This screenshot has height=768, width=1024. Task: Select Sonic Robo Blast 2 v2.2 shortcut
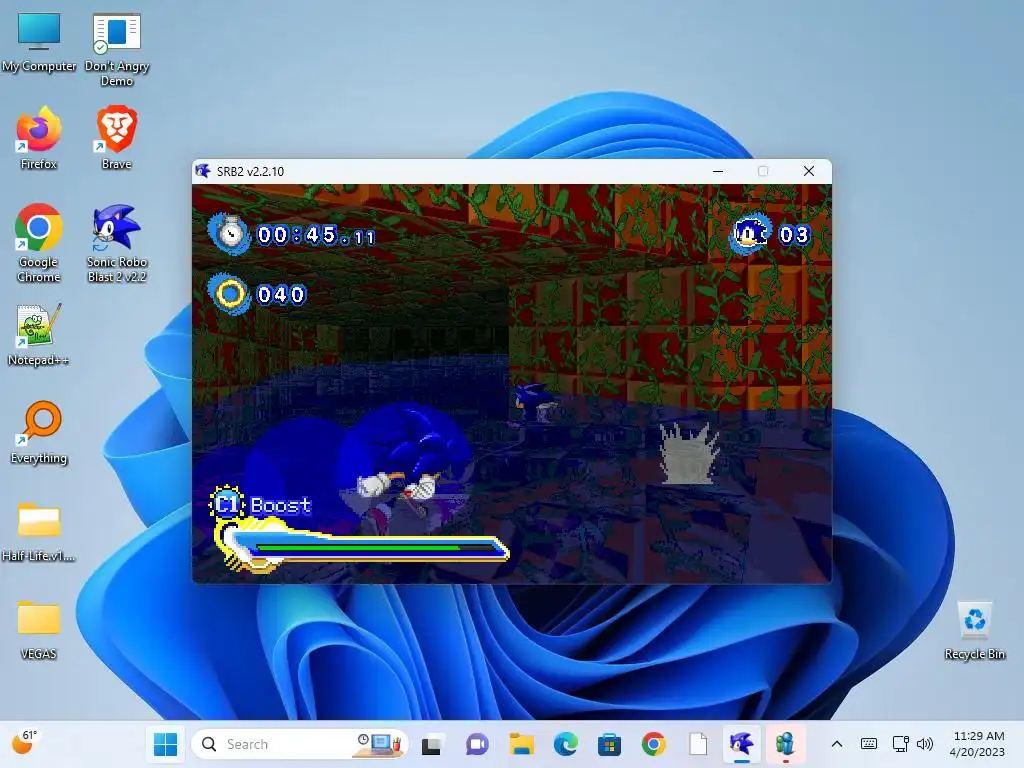click(116, 244)
